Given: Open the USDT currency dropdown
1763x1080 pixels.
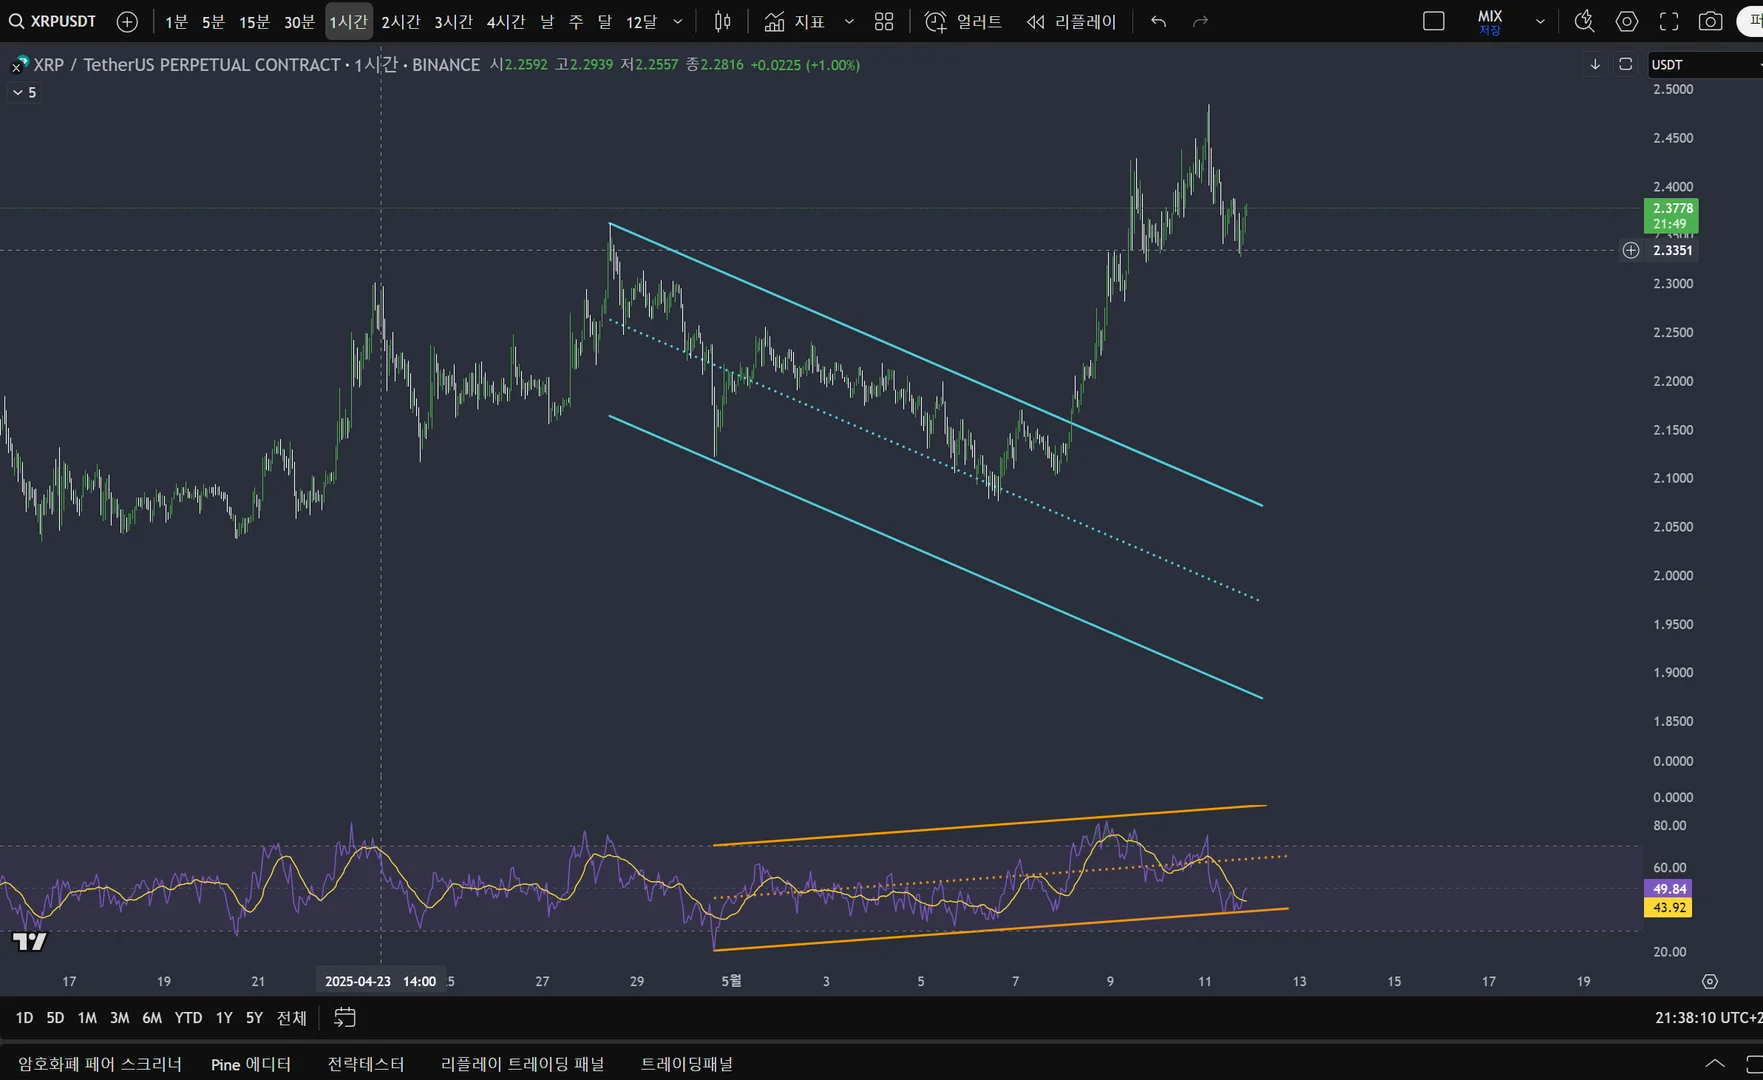Looking at the screenshot, I should click(x=1704, y=64).
